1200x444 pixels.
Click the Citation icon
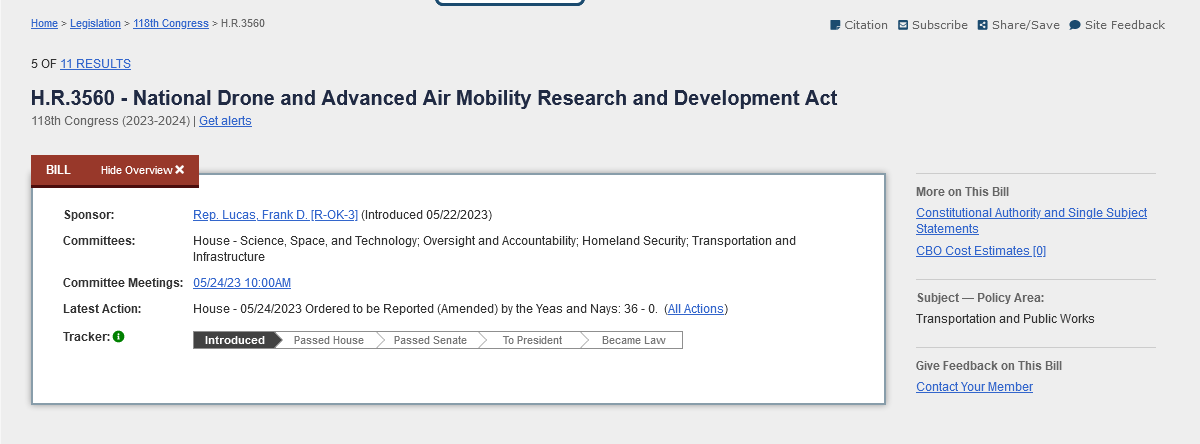pyautogui.click(x=835, y=25)
